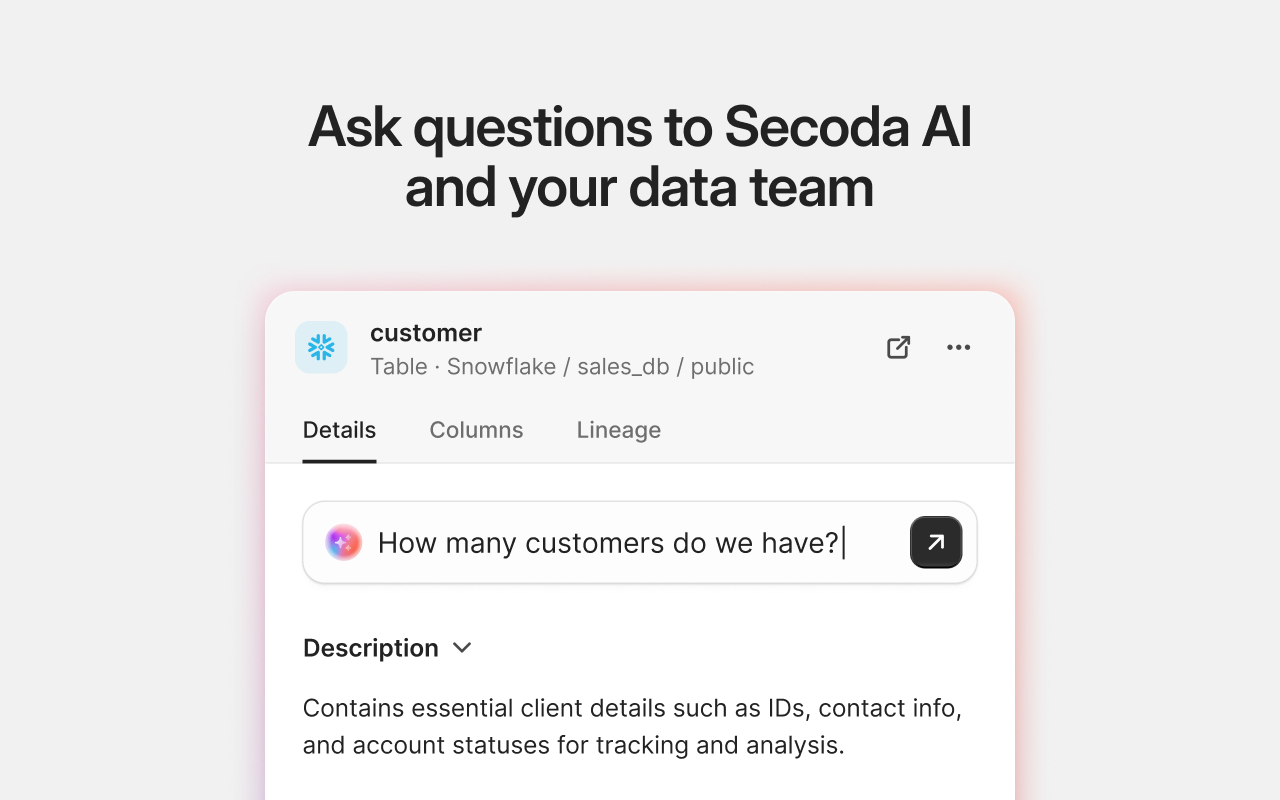The height and width of the screenshot is (800, 1280).
Task: Click the Description heading label
Action: pos(370,648)
